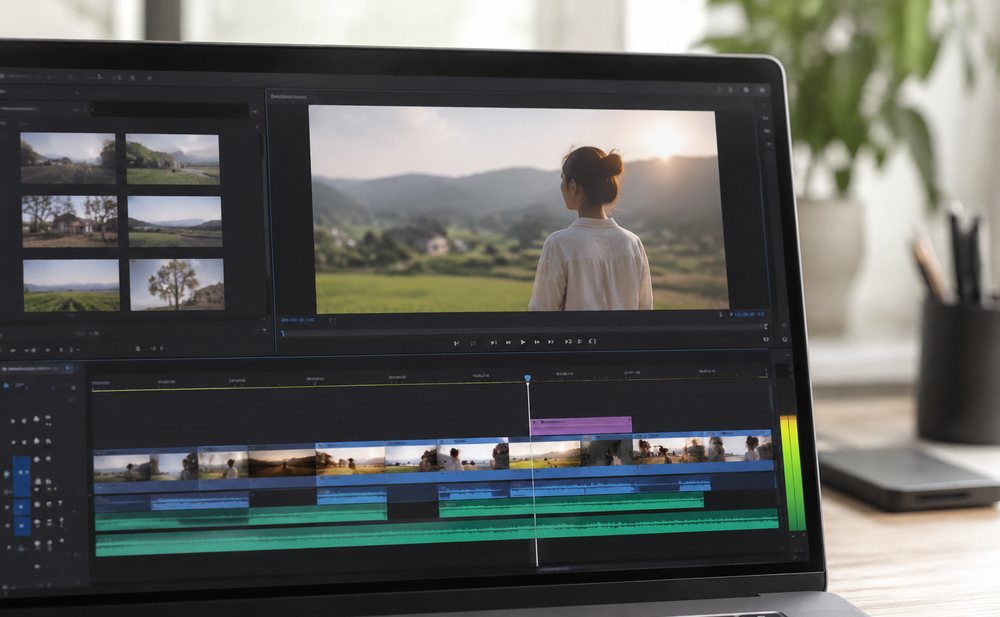Click the video preview of the woman facing the hills
1000x617 pixels.
pos(518,209)
